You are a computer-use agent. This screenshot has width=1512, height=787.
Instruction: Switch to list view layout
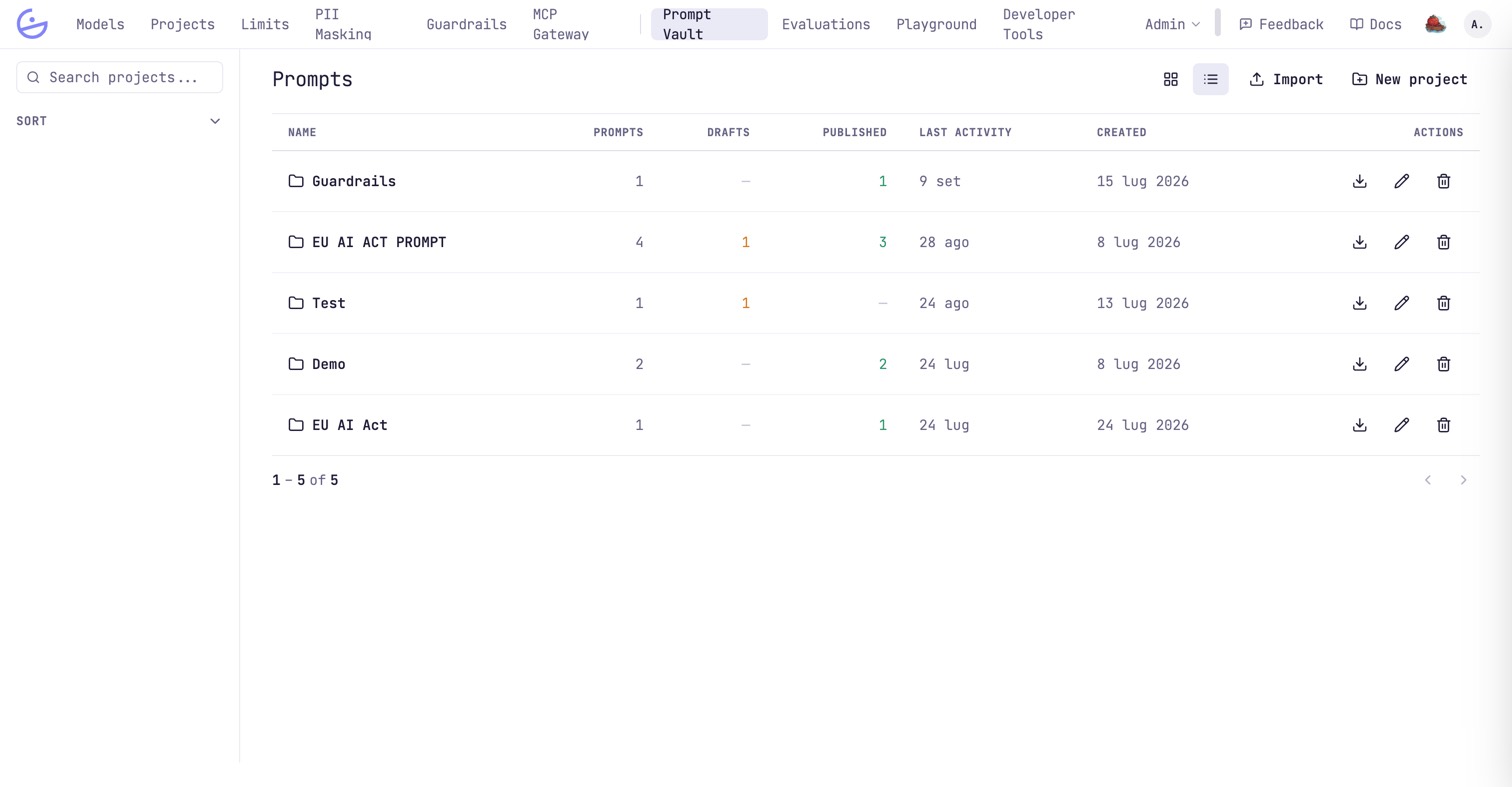point(1210,79)
